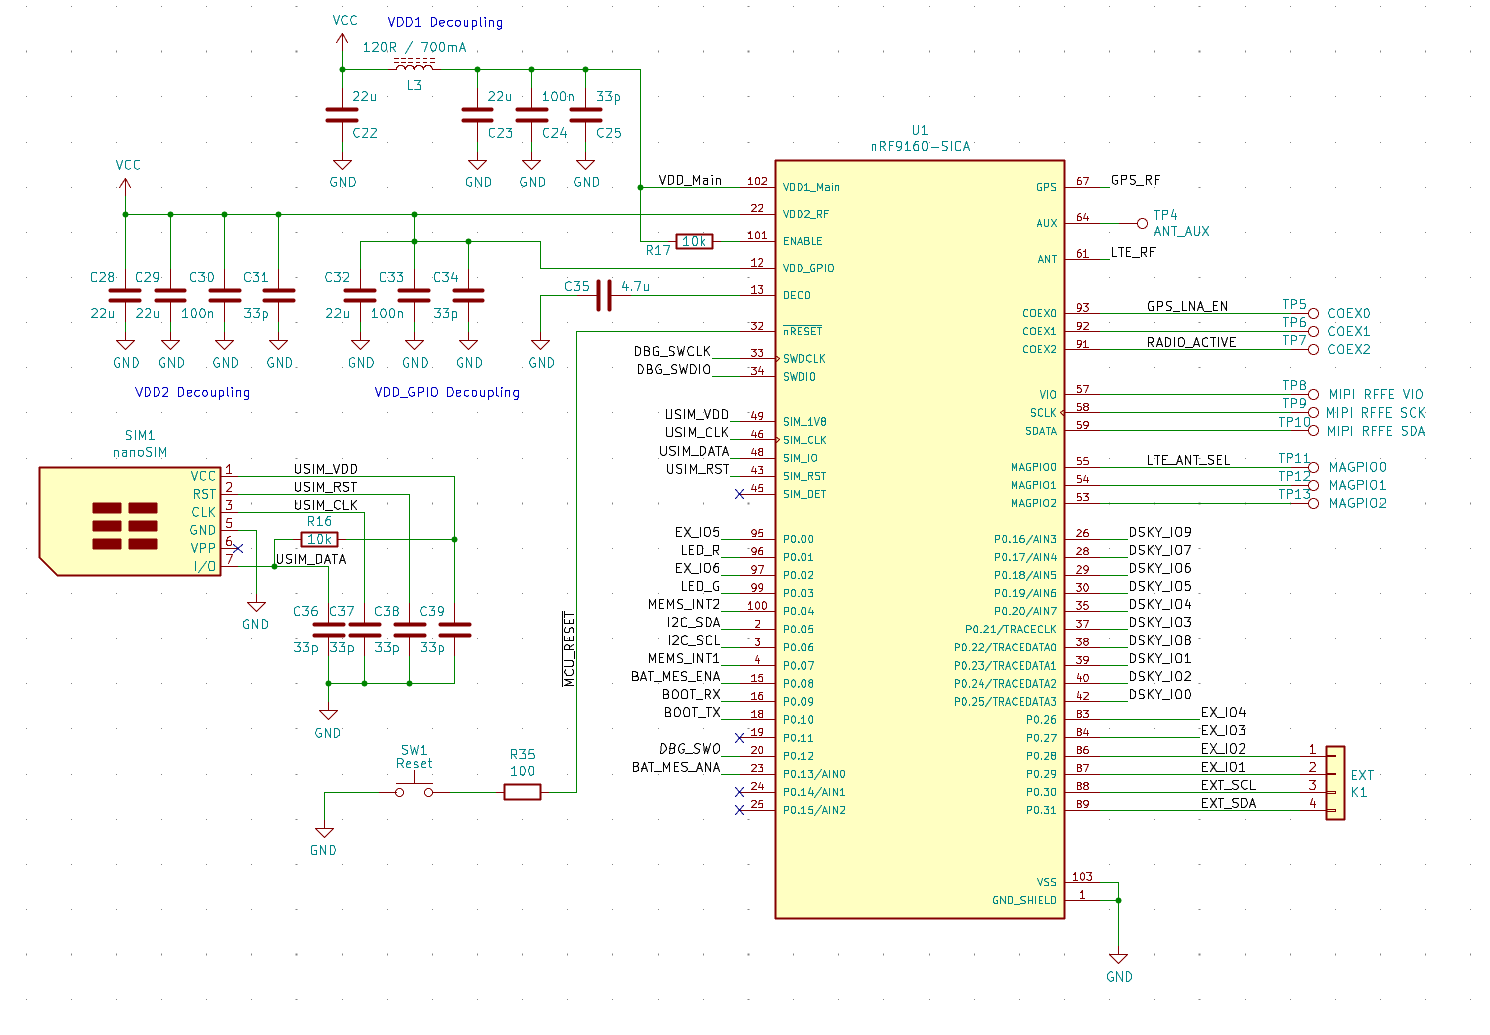Select the MAGPIO2 test point circle
1490x1035 pixels.
(1314, 503)
